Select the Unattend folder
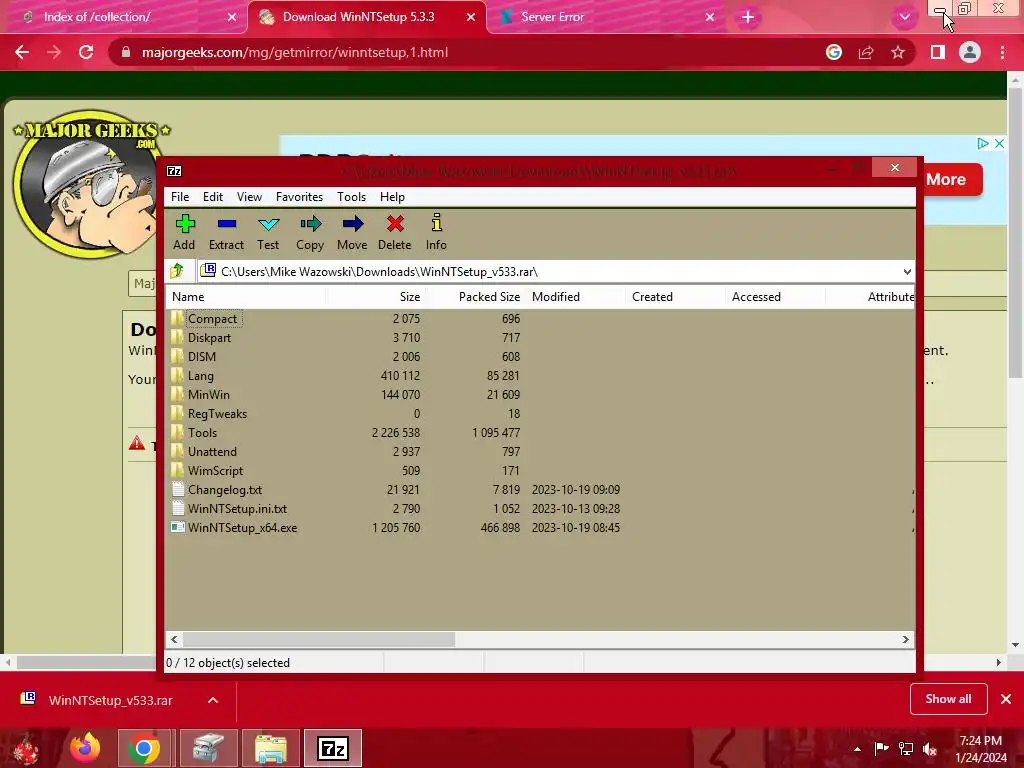Viewport: 1024px width, 768px height. pyautogui.click(x=212, y=451)
